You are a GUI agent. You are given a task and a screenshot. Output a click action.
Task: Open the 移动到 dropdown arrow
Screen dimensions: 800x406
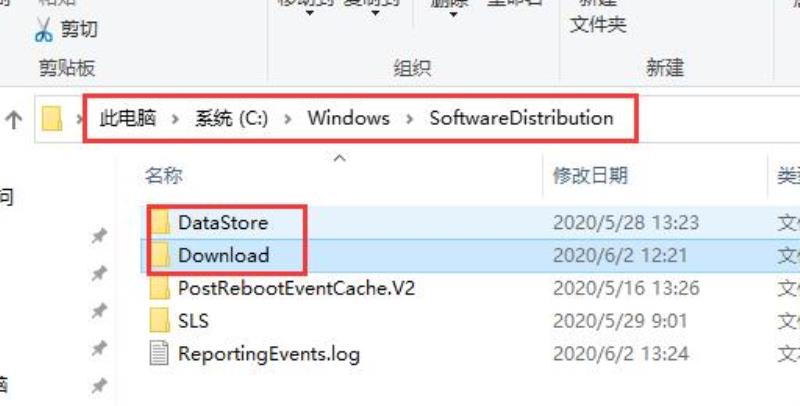pyautogui.click(x=309, y=12)
